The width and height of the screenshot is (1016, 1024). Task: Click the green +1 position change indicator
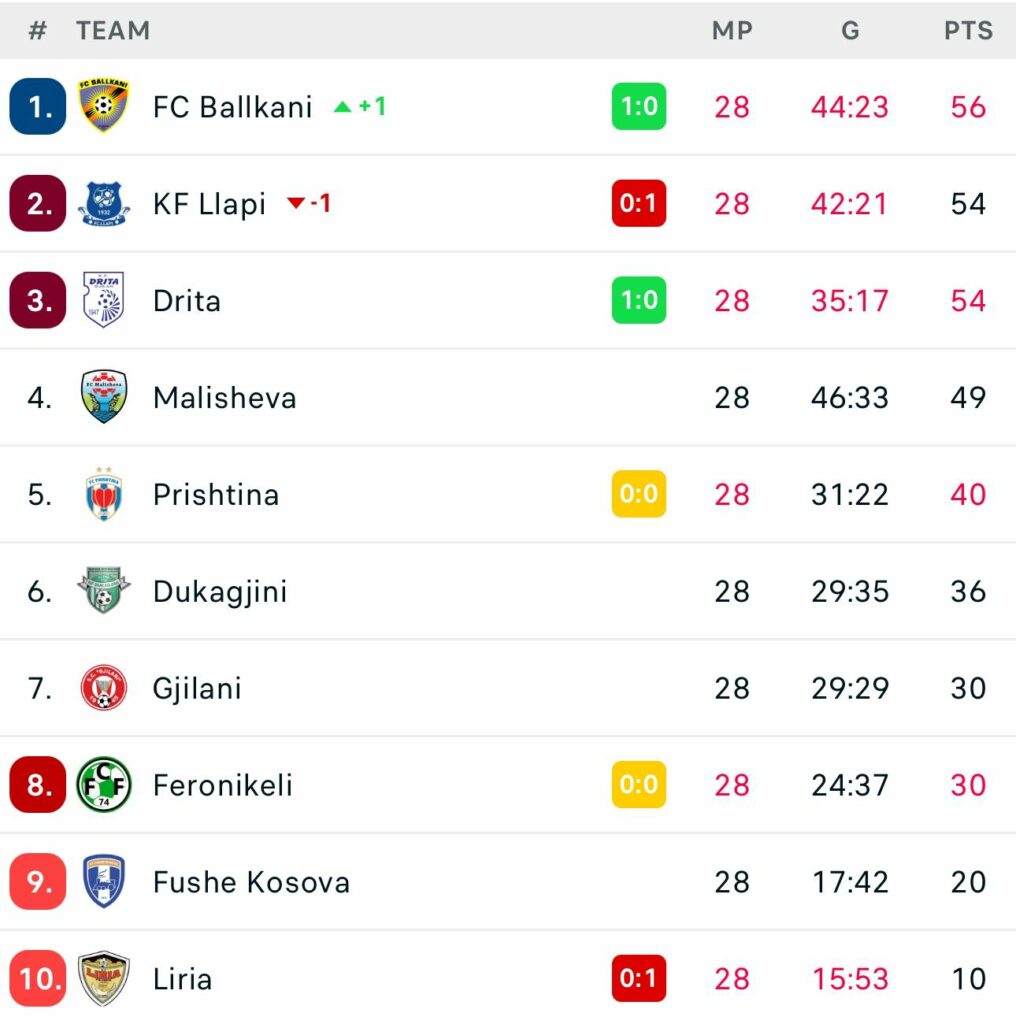pyautogui.click(x=360, y=106)
